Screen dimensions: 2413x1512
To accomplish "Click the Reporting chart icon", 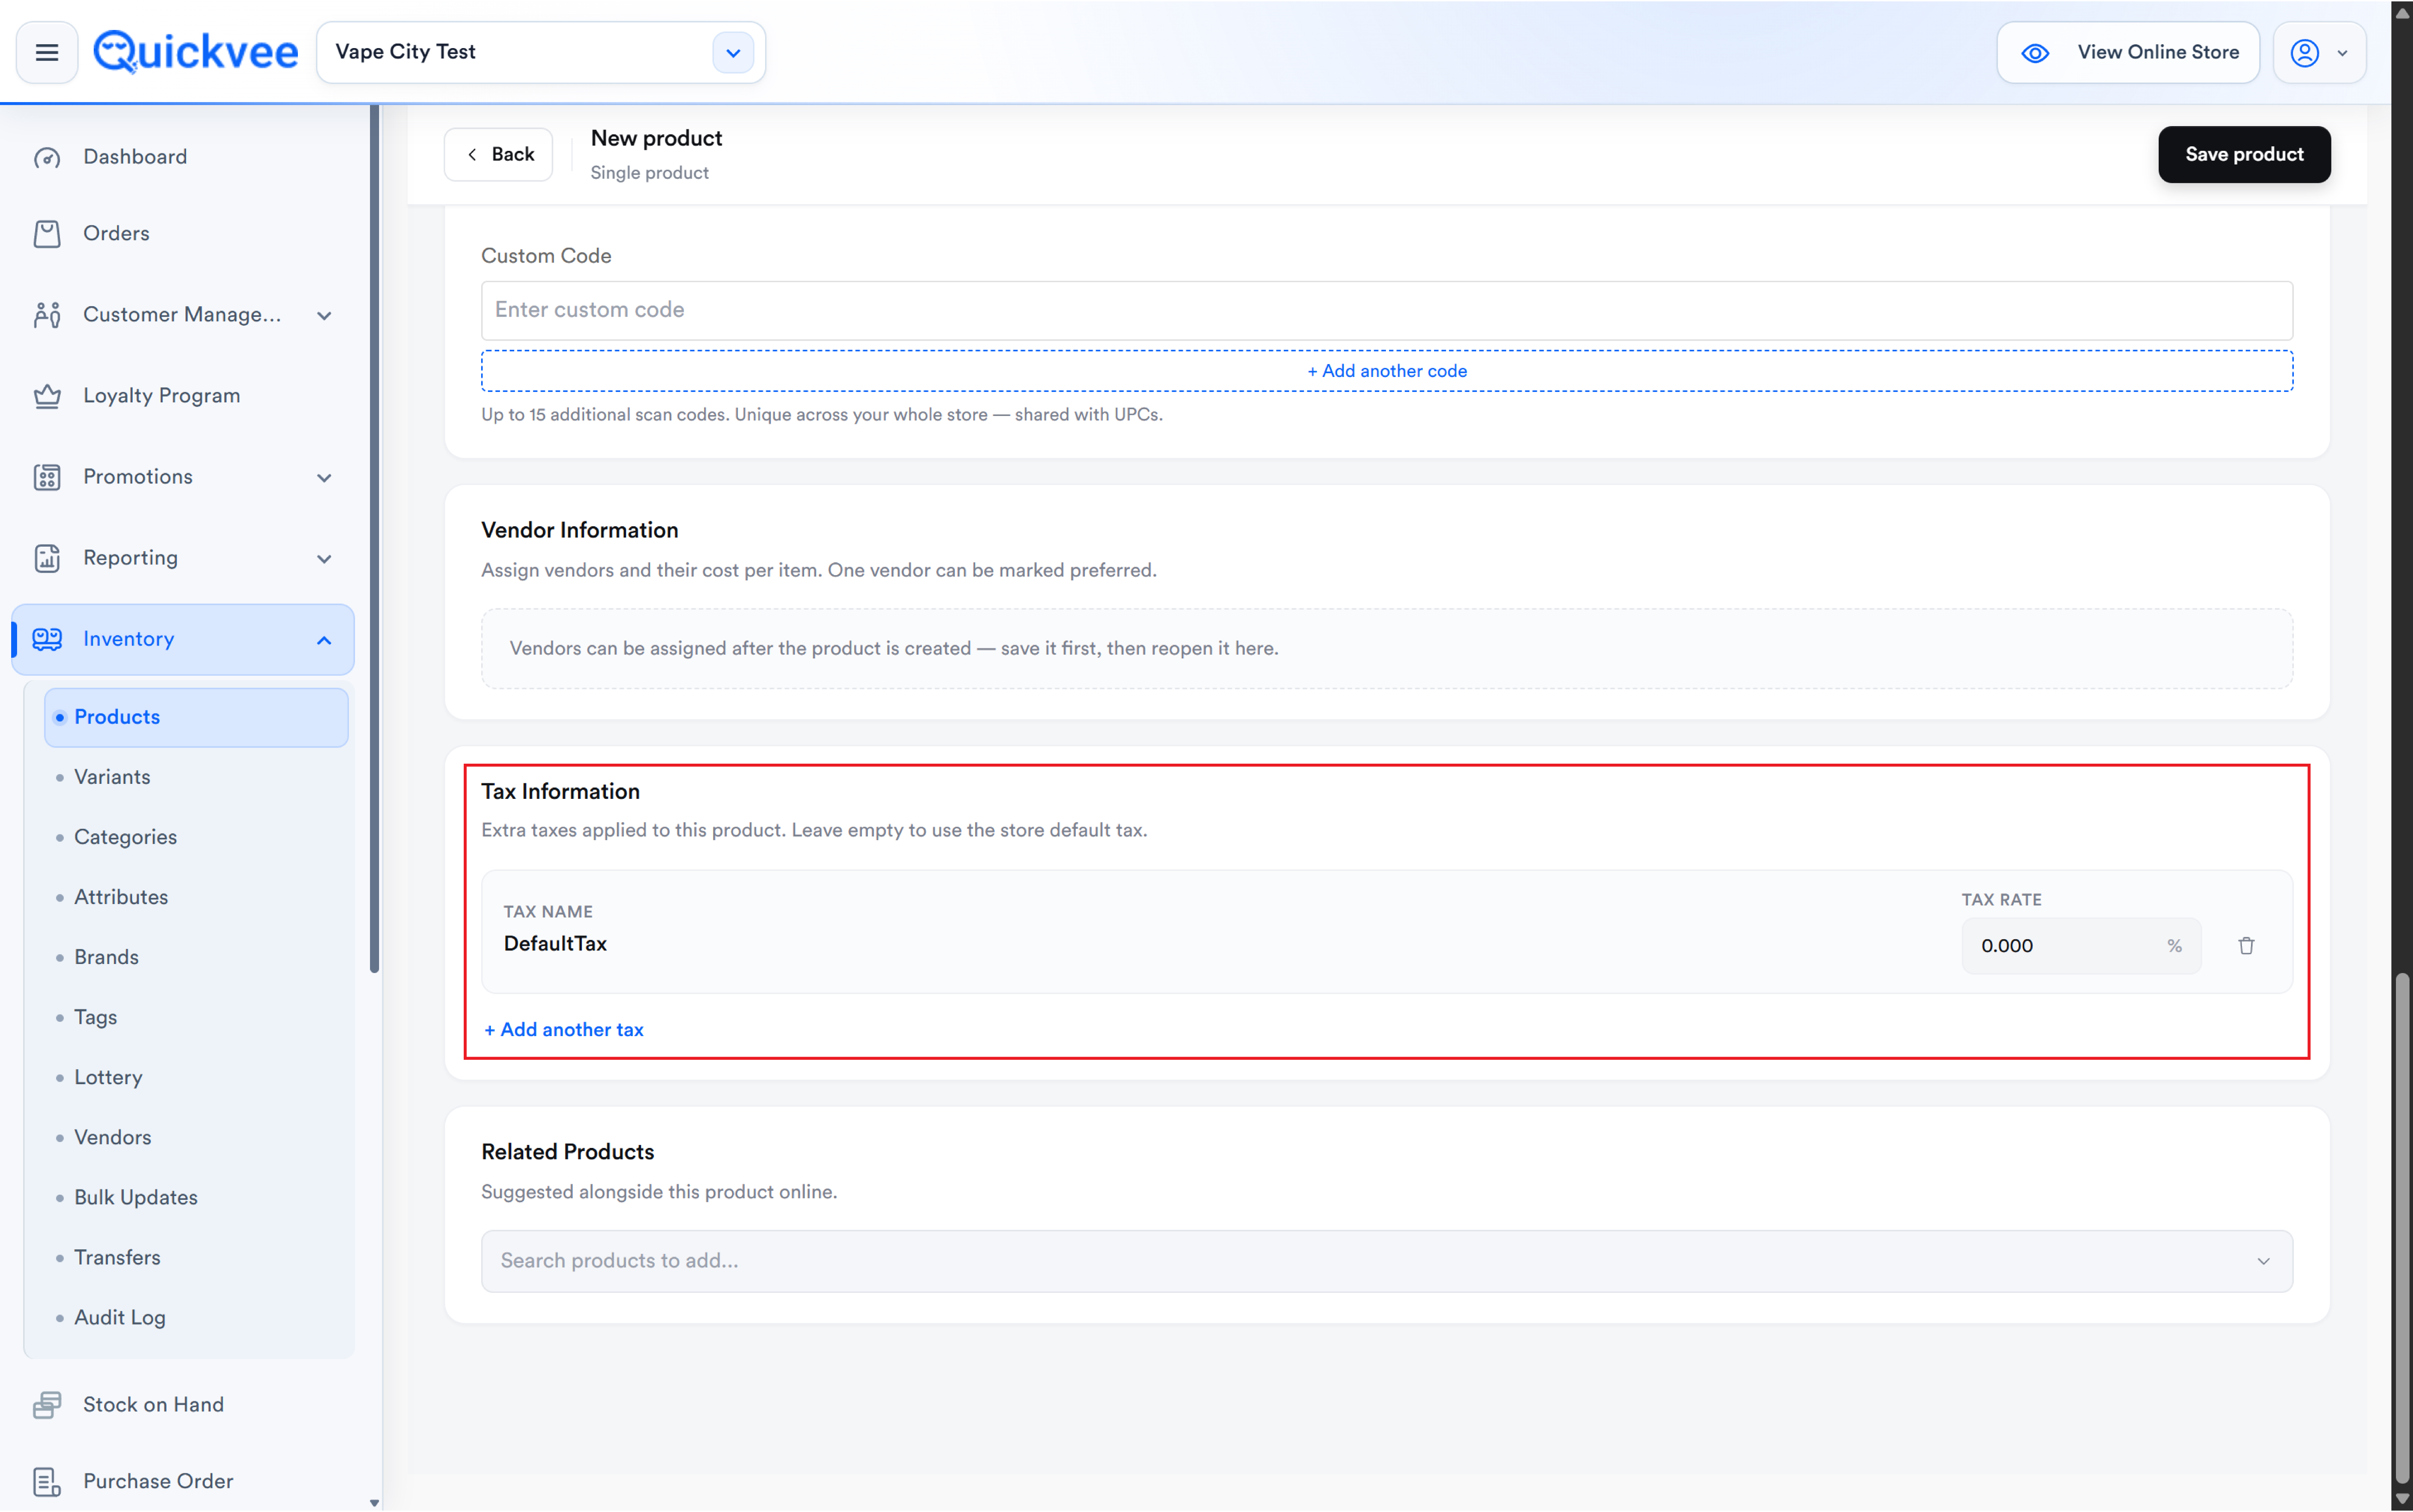I will (47, 558).
